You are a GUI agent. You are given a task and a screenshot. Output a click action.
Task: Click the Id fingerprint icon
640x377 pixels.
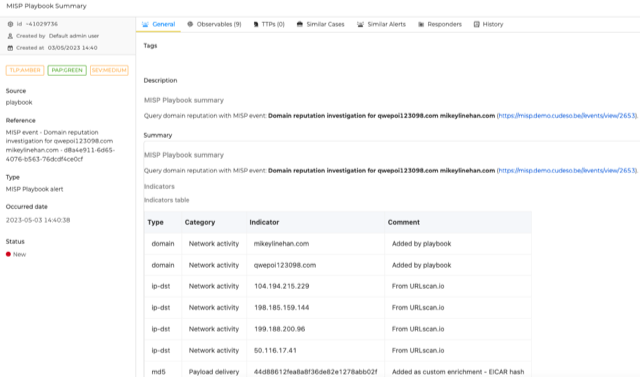click(x=10, y=24)
